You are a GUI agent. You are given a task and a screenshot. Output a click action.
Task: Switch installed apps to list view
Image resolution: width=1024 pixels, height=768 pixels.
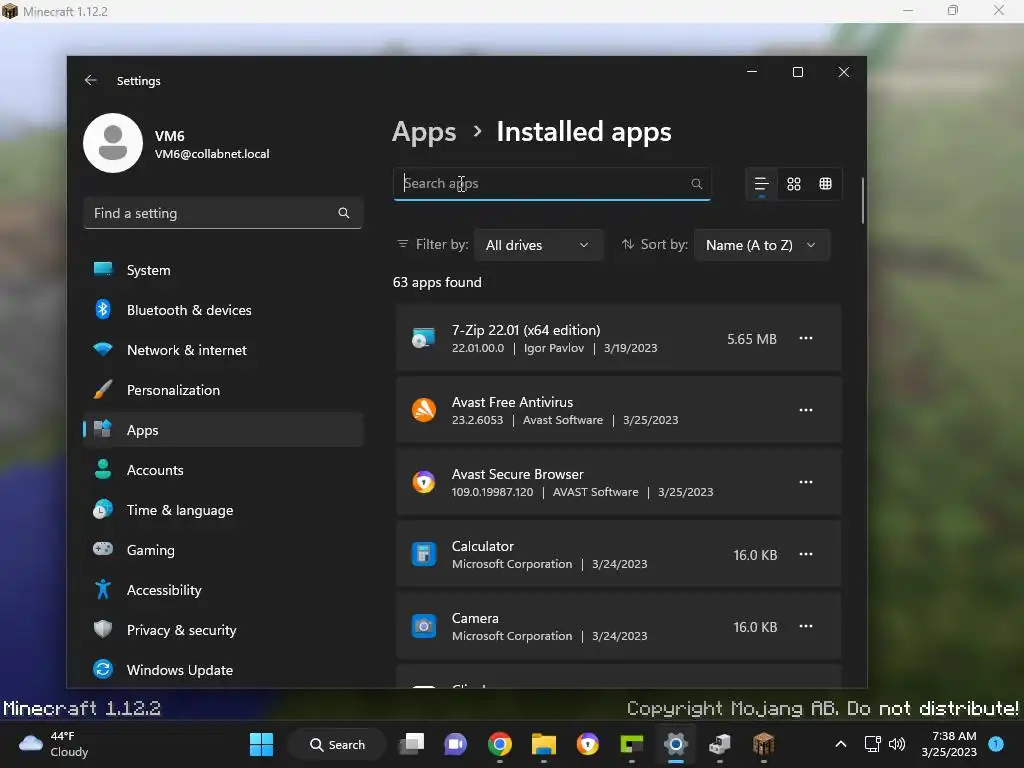click(761, 184)
